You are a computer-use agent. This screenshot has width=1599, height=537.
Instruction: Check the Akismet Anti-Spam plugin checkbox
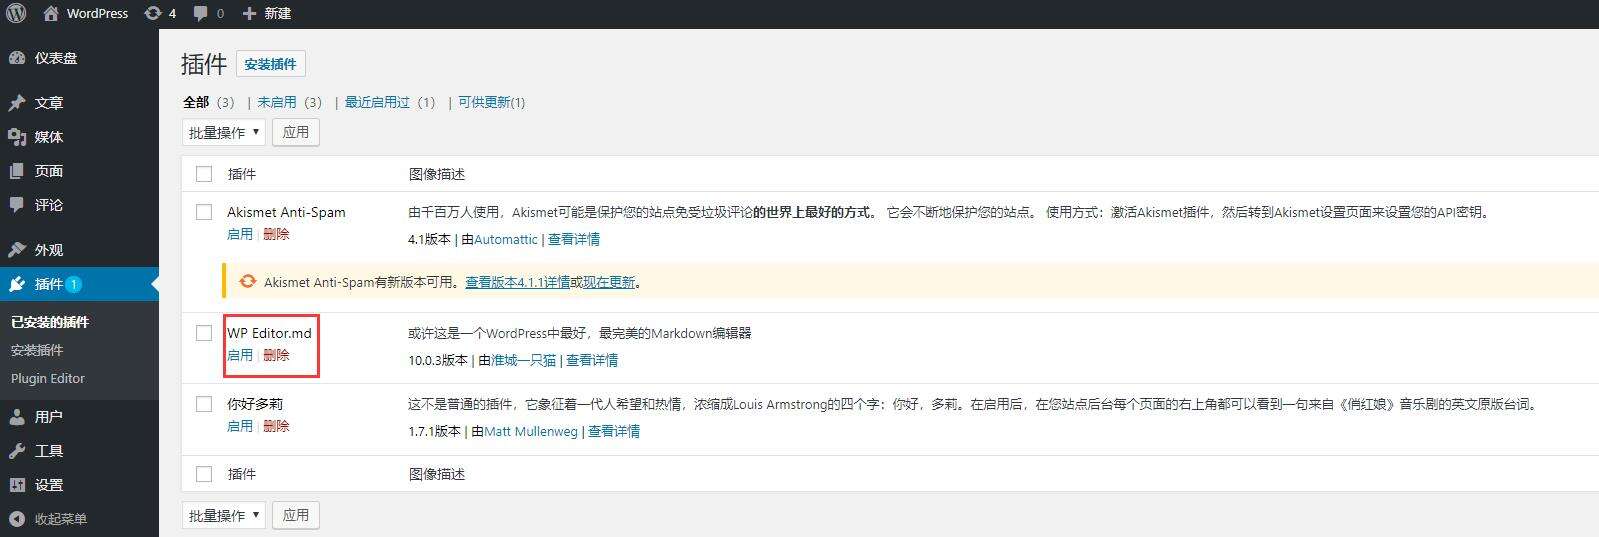click(x=204, y=212)
